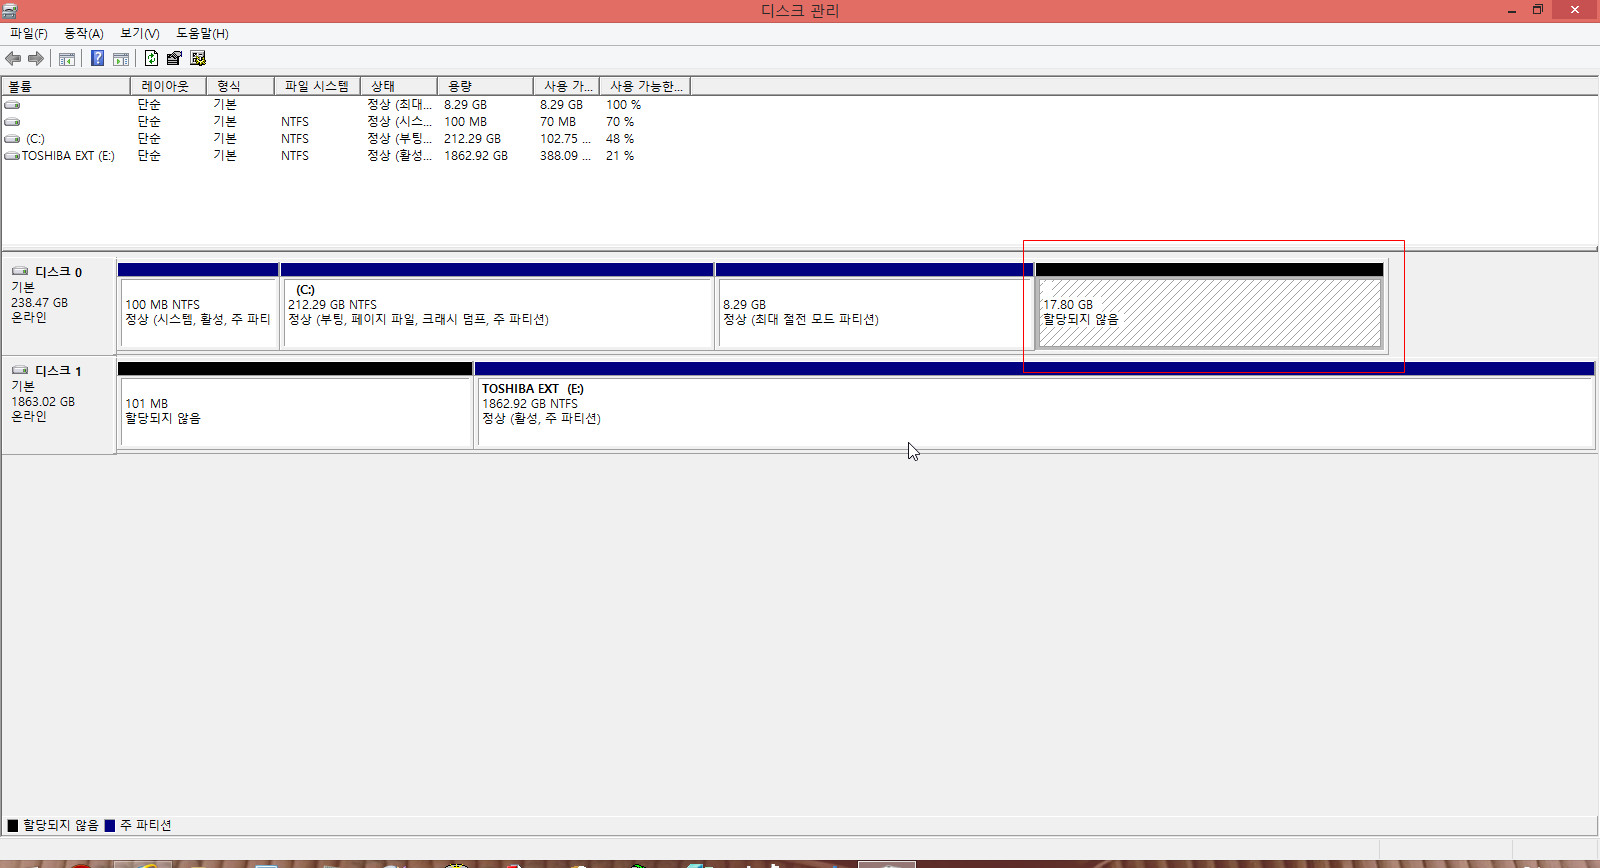Click the 212.29 GB capacity cell

tap(473, 139)
